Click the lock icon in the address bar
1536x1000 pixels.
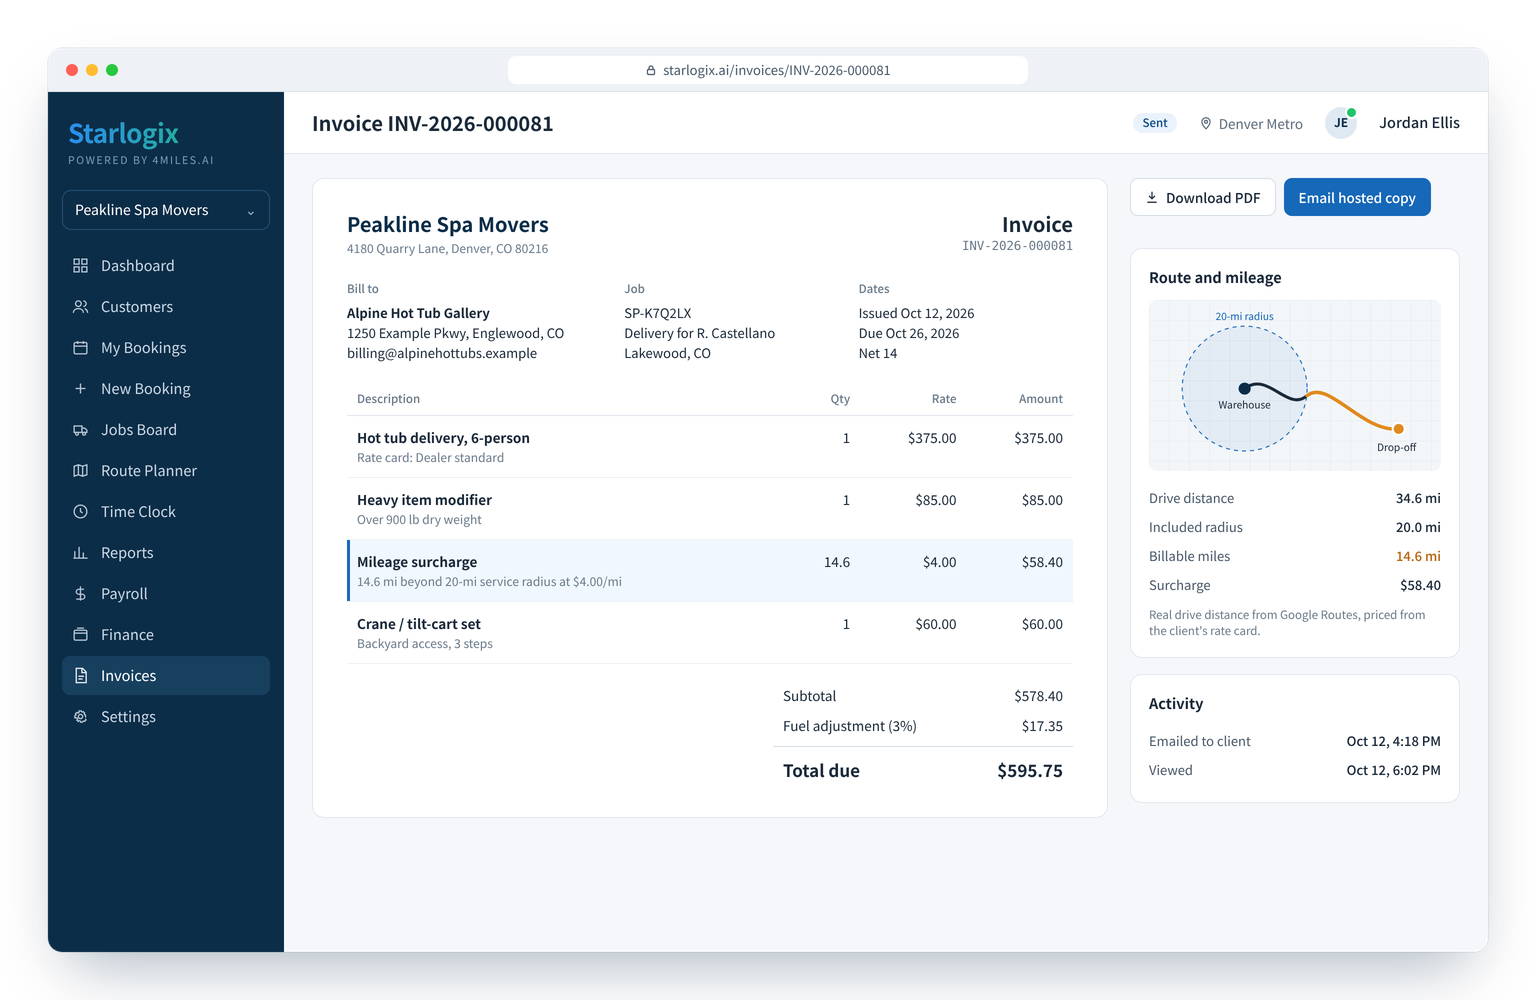(651, 70)
